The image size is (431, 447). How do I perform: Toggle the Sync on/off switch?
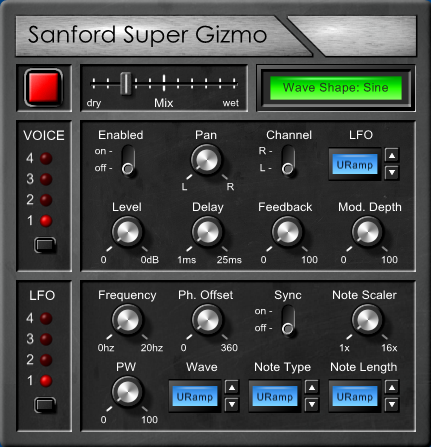coord(288,321)
